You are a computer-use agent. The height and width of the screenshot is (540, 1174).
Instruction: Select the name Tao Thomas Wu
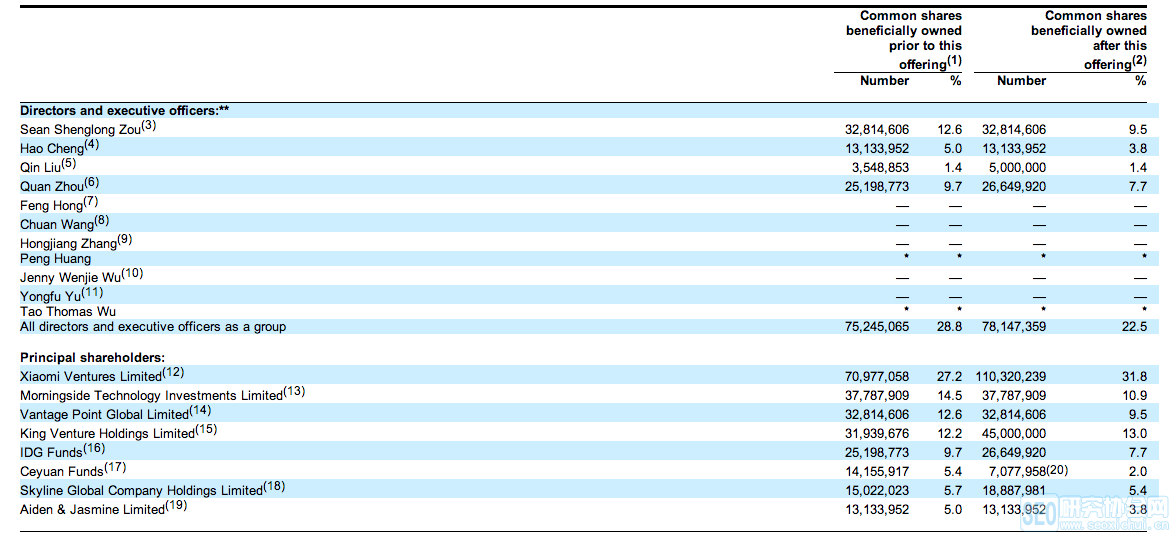point(68,311)
